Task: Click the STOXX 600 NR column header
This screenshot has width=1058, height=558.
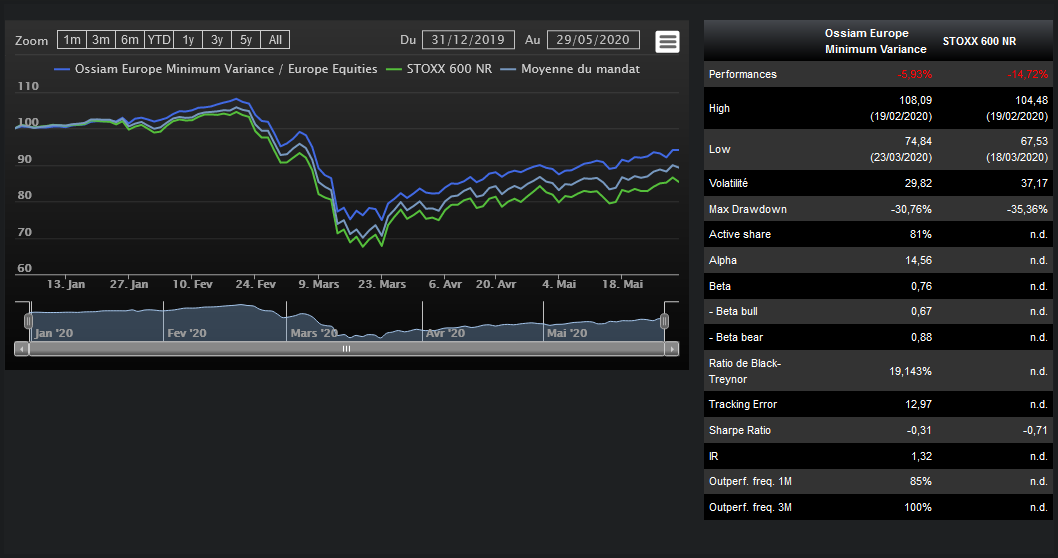Action: click(979, 41)
